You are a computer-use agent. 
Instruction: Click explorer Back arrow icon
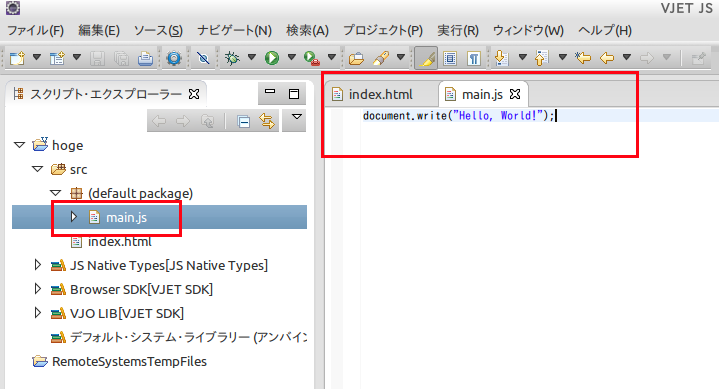159,121
